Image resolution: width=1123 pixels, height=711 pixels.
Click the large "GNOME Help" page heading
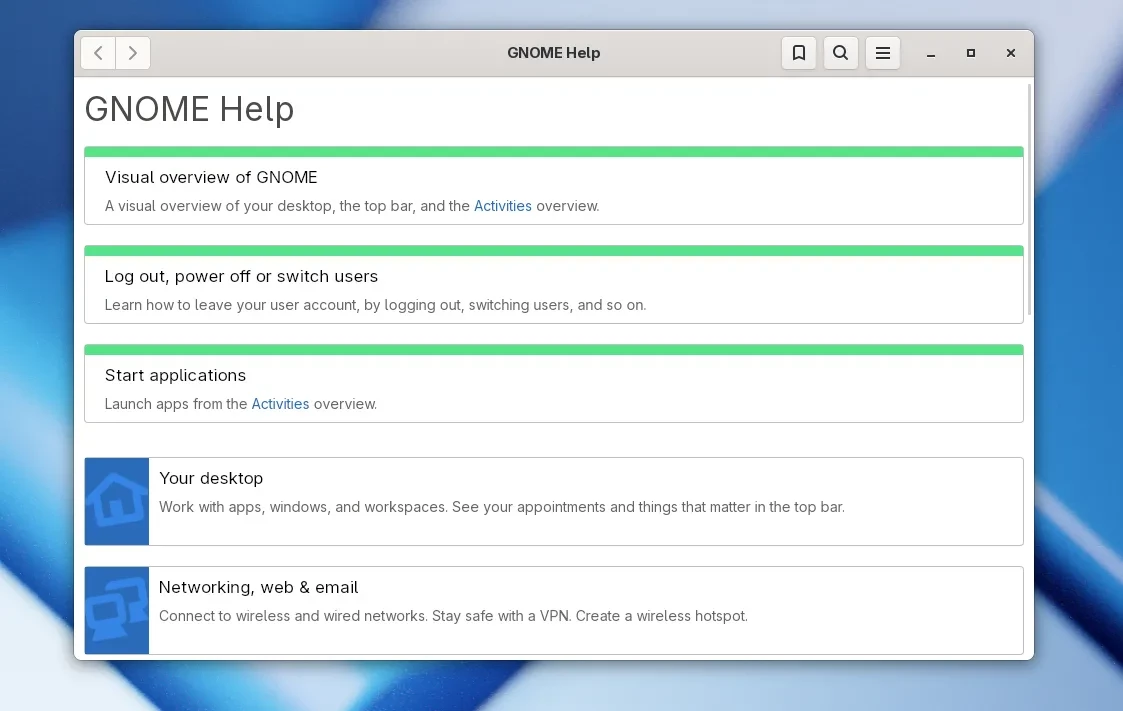pyautogui.click(x=189, y=109)
